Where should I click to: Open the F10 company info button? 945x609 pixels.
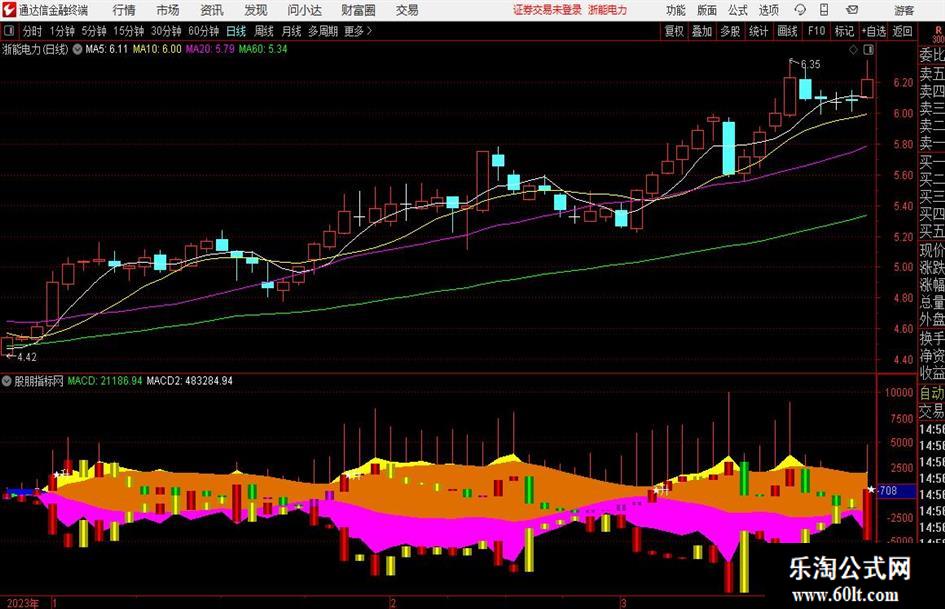tap(816, 31)
